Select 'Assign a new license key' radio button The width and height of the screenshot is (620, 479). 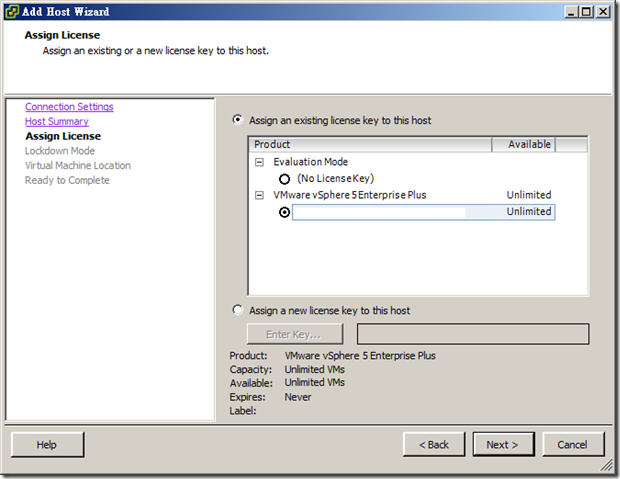[237, 310]
